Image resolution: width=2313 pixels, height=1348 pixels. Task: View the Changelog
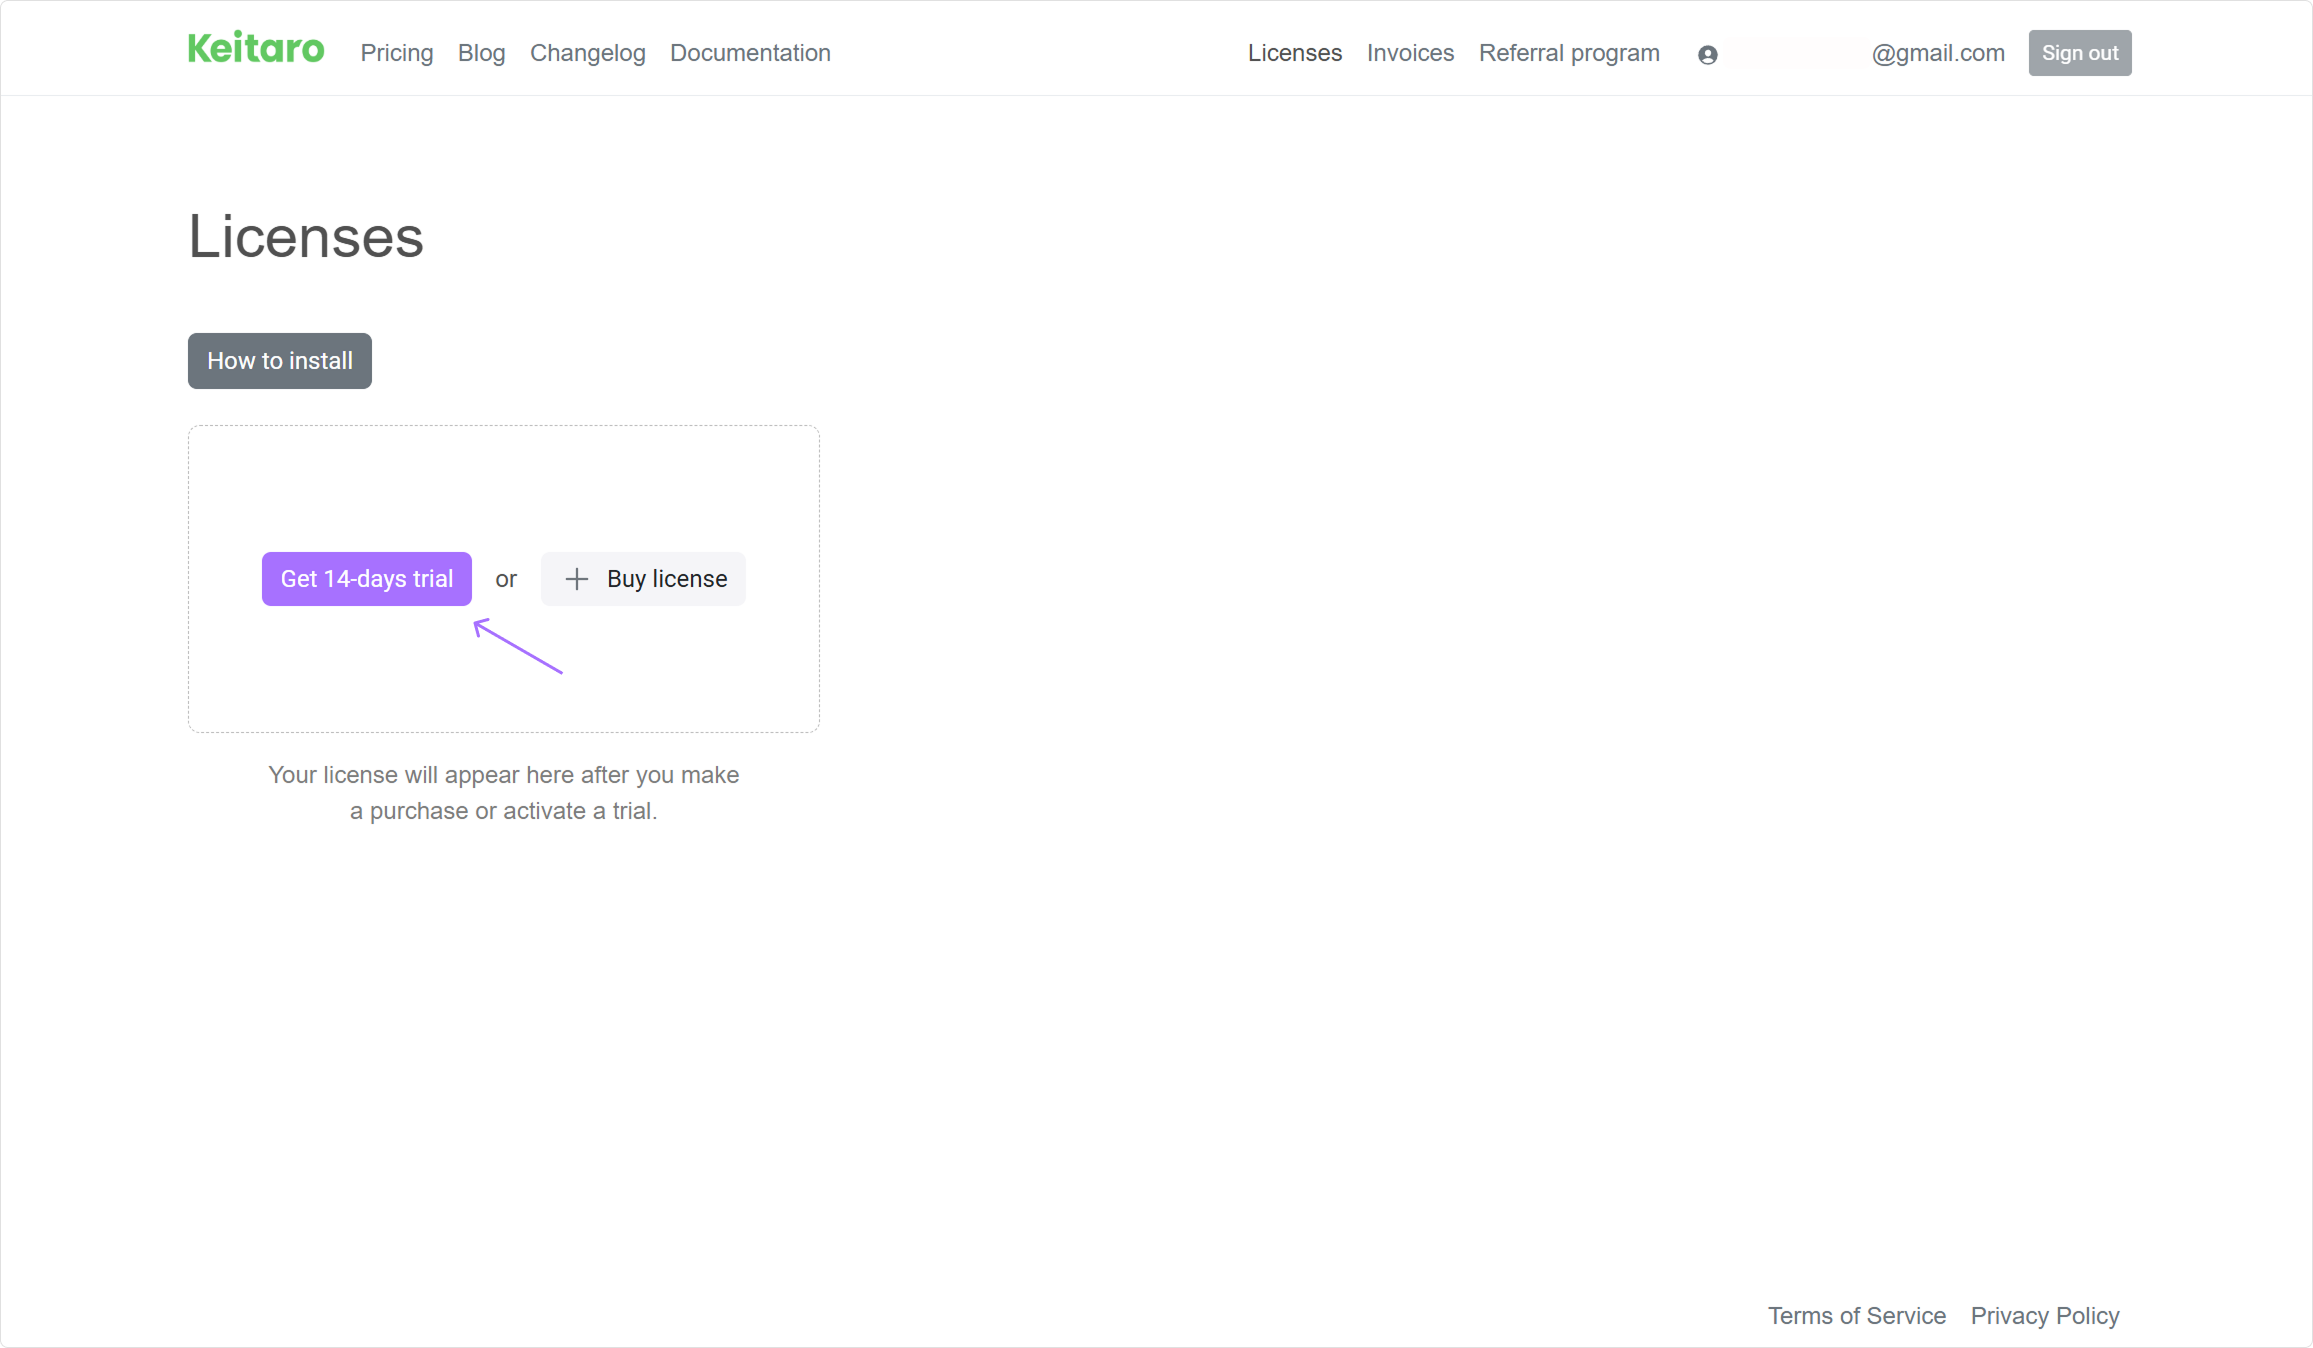588,53
